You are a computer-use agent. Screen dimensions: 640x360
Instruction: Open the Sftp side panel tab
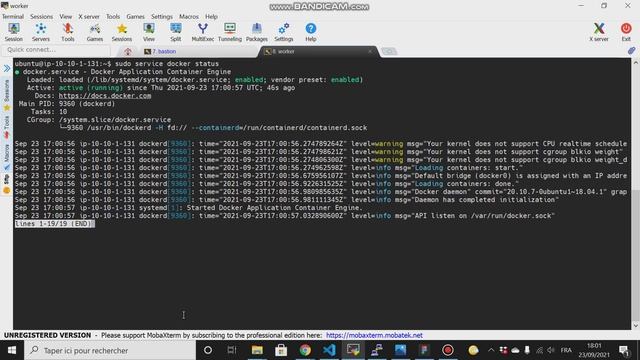[x=7, y=184]
